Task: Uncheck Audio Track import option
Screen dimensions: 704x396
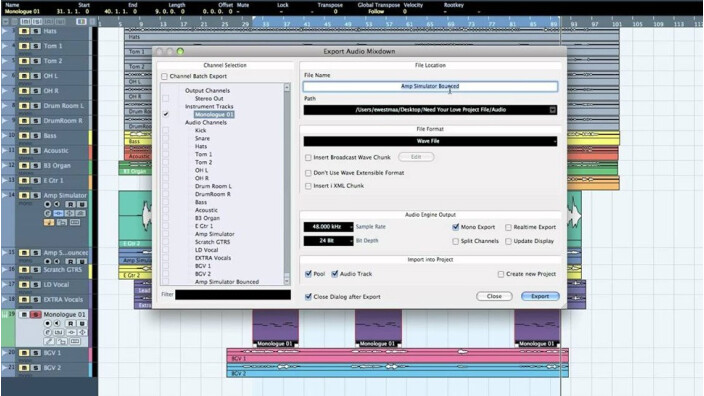Action: point(334,274)
